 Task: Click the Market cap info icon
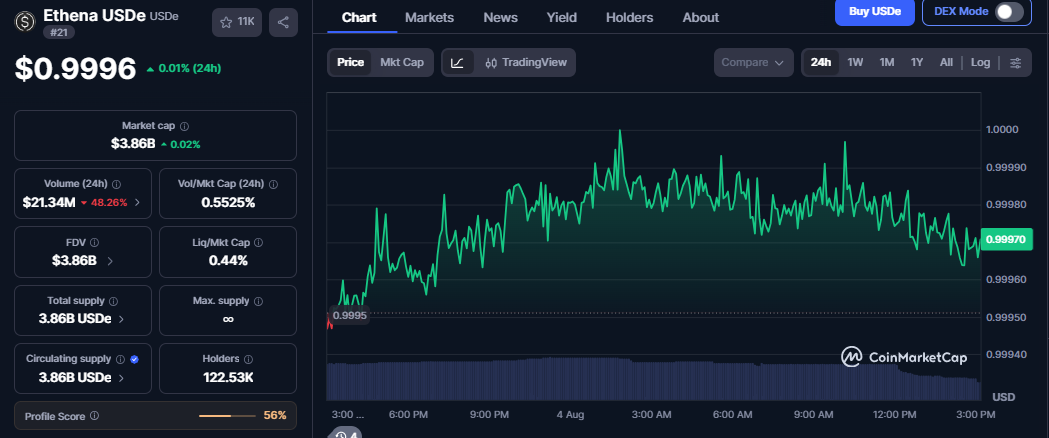(185, 126)
